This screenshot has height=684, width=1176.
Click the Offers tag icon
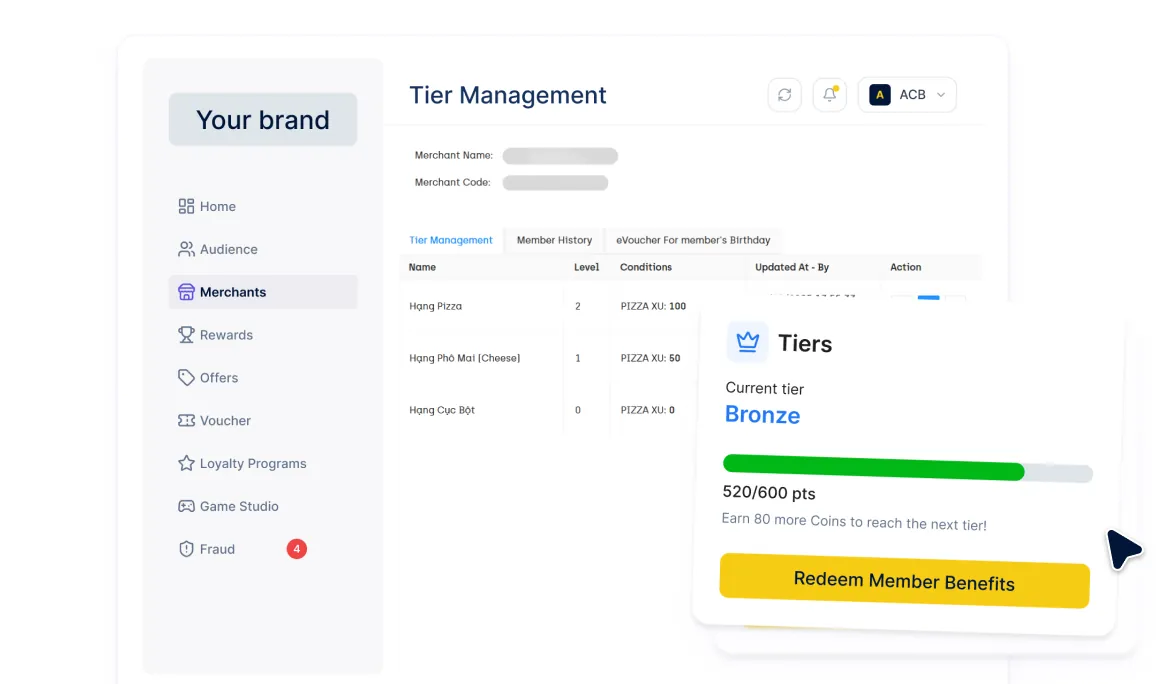pyautogui.click(x=186, y=377)
